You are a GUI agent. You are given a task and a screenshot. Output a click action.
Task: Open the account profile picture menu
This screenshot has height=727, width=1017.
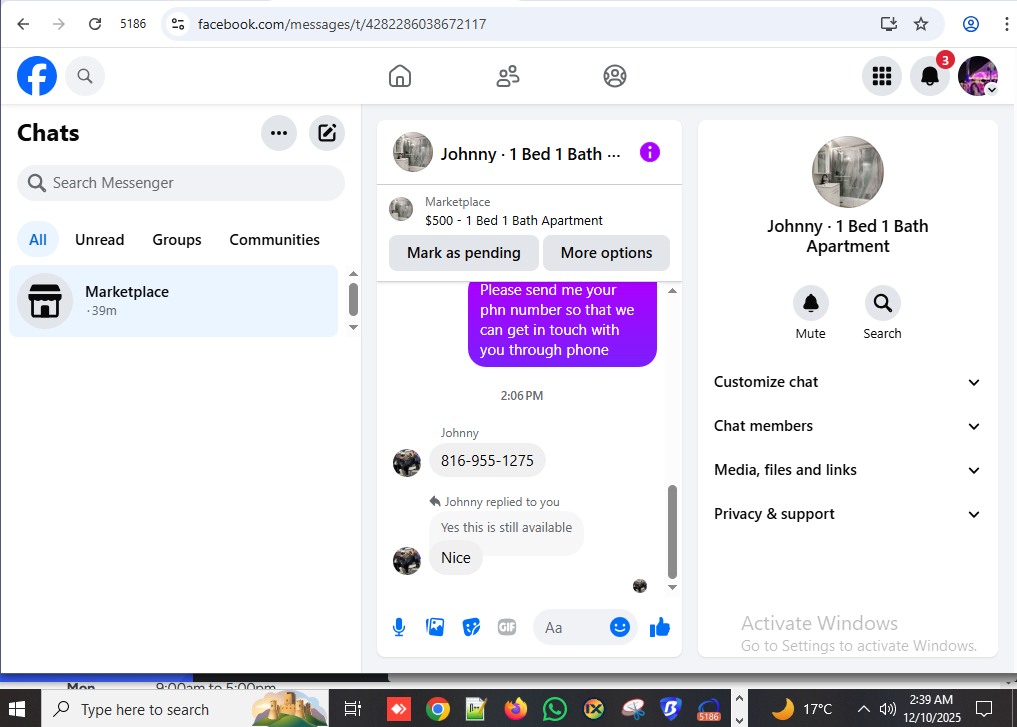[978, 76]
